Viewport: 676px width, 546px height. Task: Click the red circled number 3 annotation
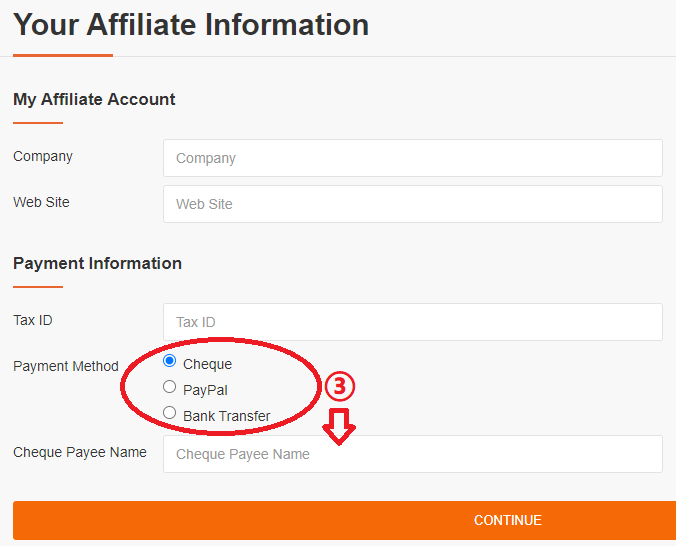coord(340,386)
